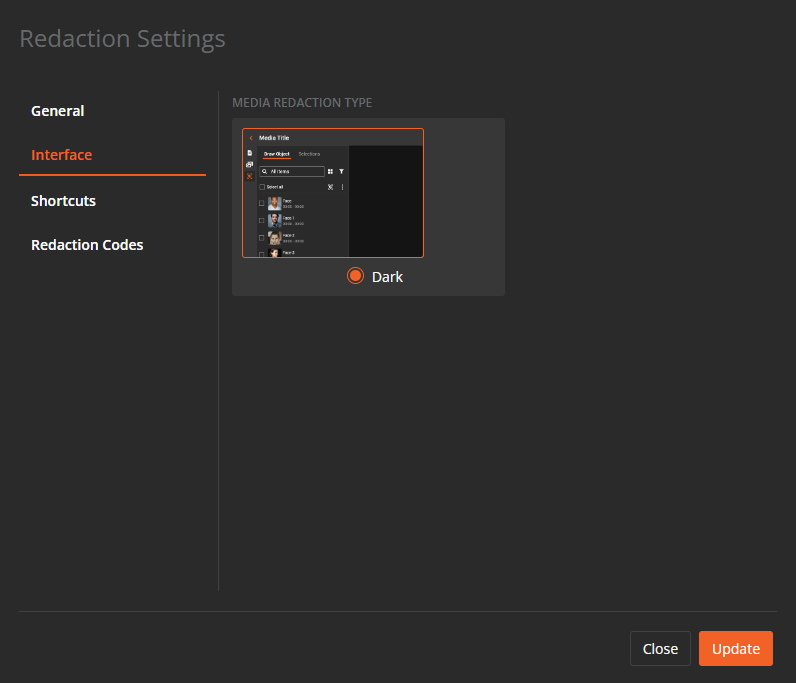
Task: Go to the Redaction Codes section
Action: coord(87,245)
